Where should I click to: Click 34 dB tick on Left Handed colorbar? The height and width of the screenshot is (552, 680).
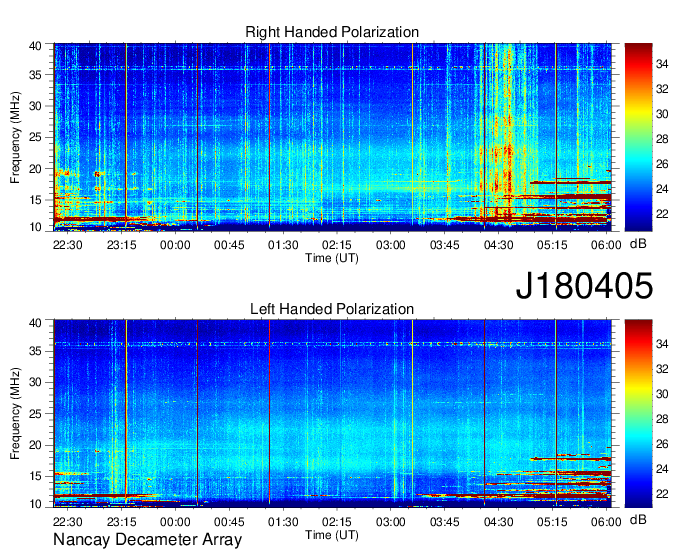[662, 344]
